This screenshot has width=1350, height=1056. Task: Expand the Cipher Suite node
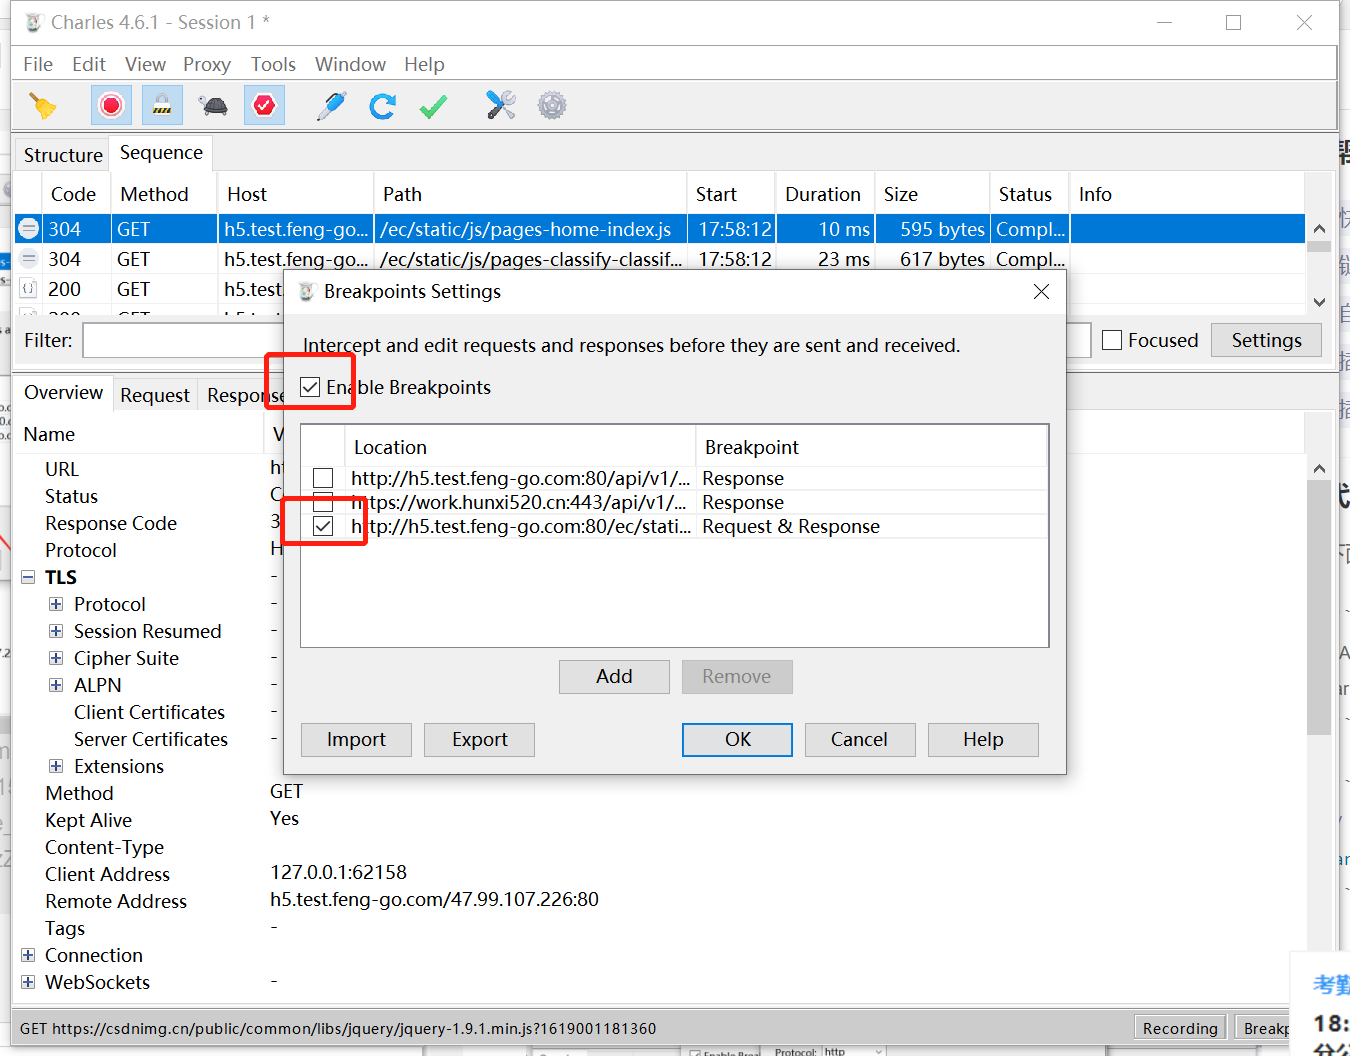pyautogui.click(x=56, y=658)
